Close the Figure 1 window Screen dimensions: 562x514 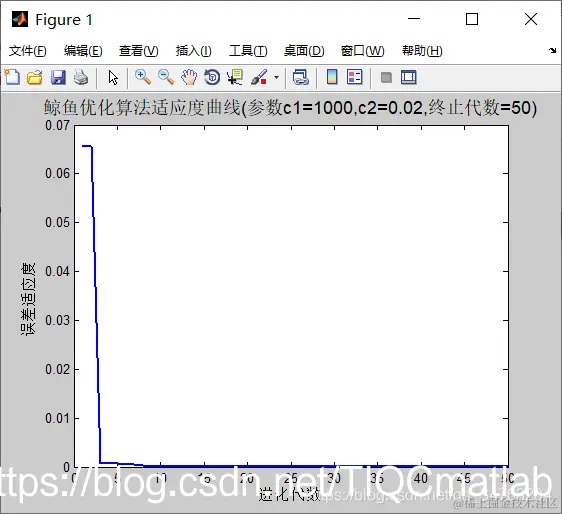click(x=531, y=19)
